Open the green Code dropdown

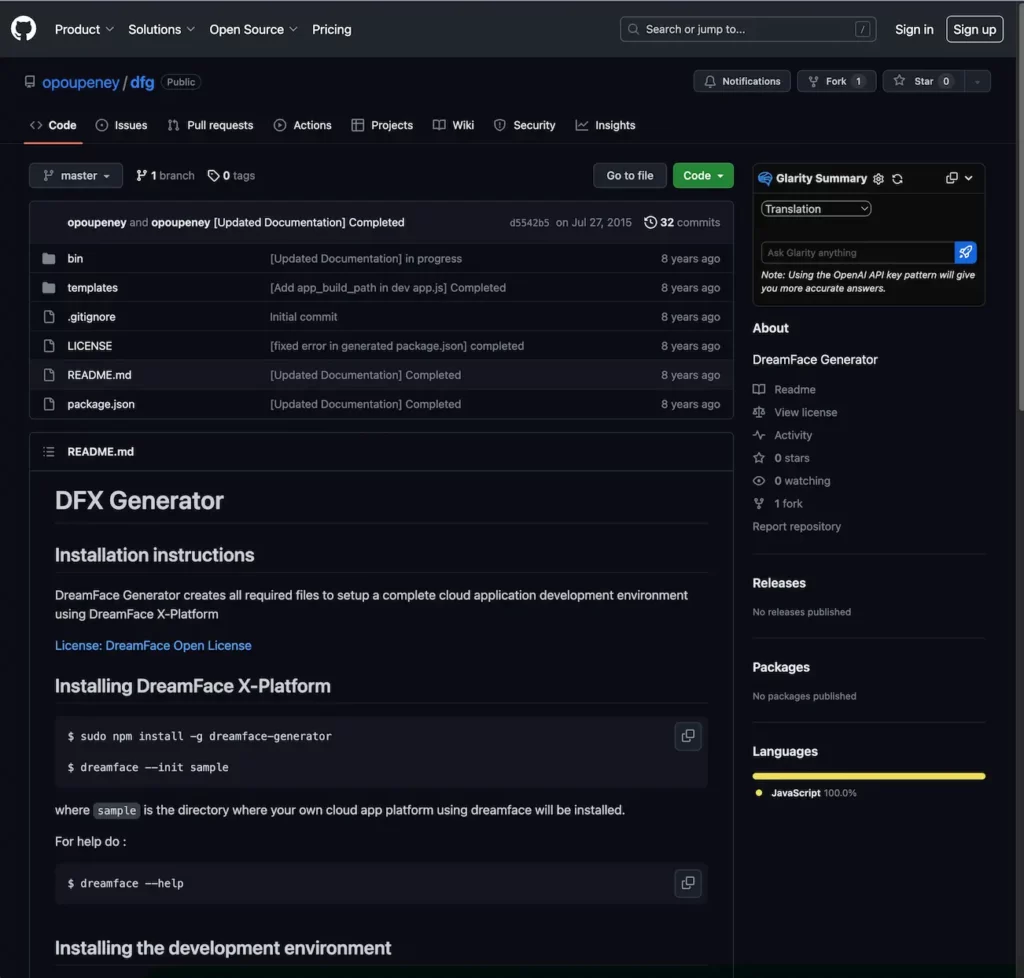702,175
